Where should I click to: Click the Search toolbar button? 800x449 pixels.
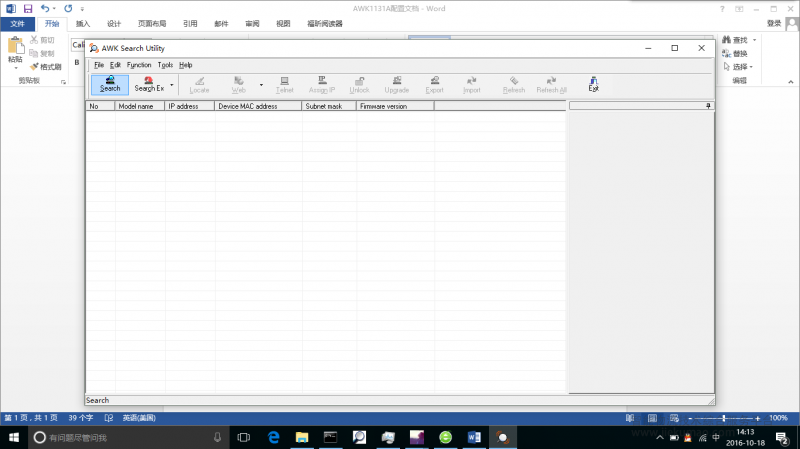(x=110, y=84)
